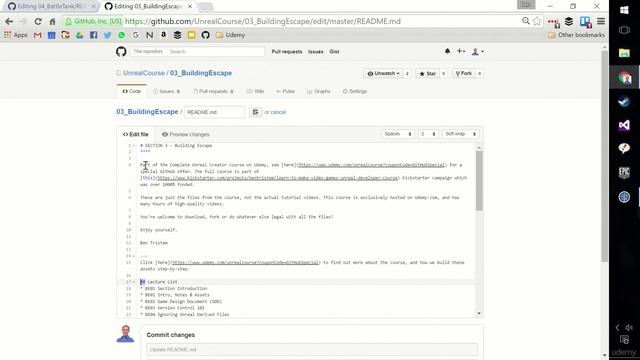This screenshot has height=360, width=640.
Task: Reload the page with the refresh icon
Action: (x=38, y=21)
